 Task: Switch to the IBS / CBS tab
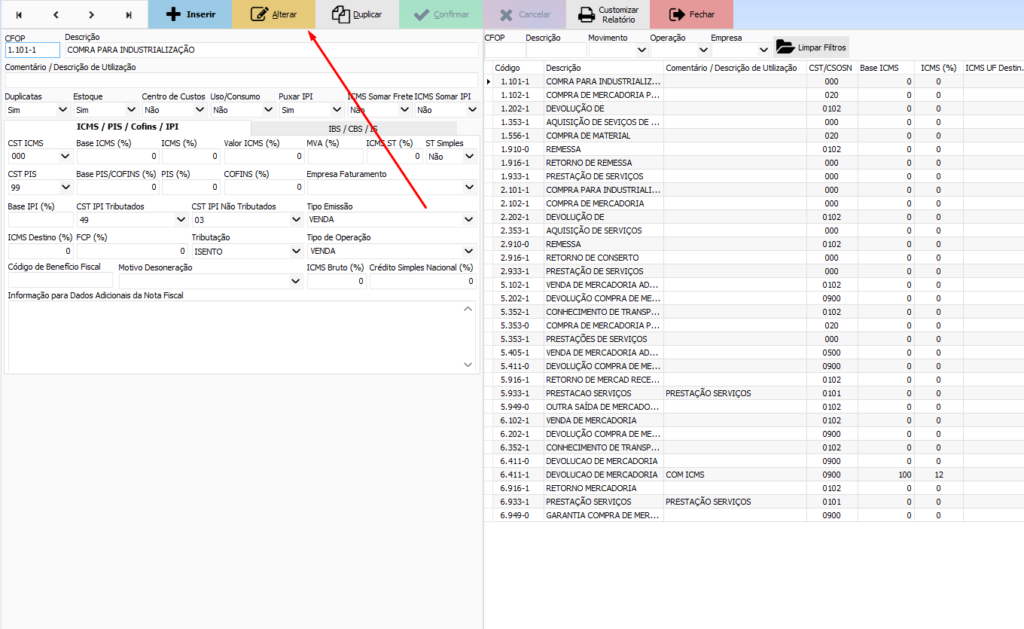pos(353,128)
